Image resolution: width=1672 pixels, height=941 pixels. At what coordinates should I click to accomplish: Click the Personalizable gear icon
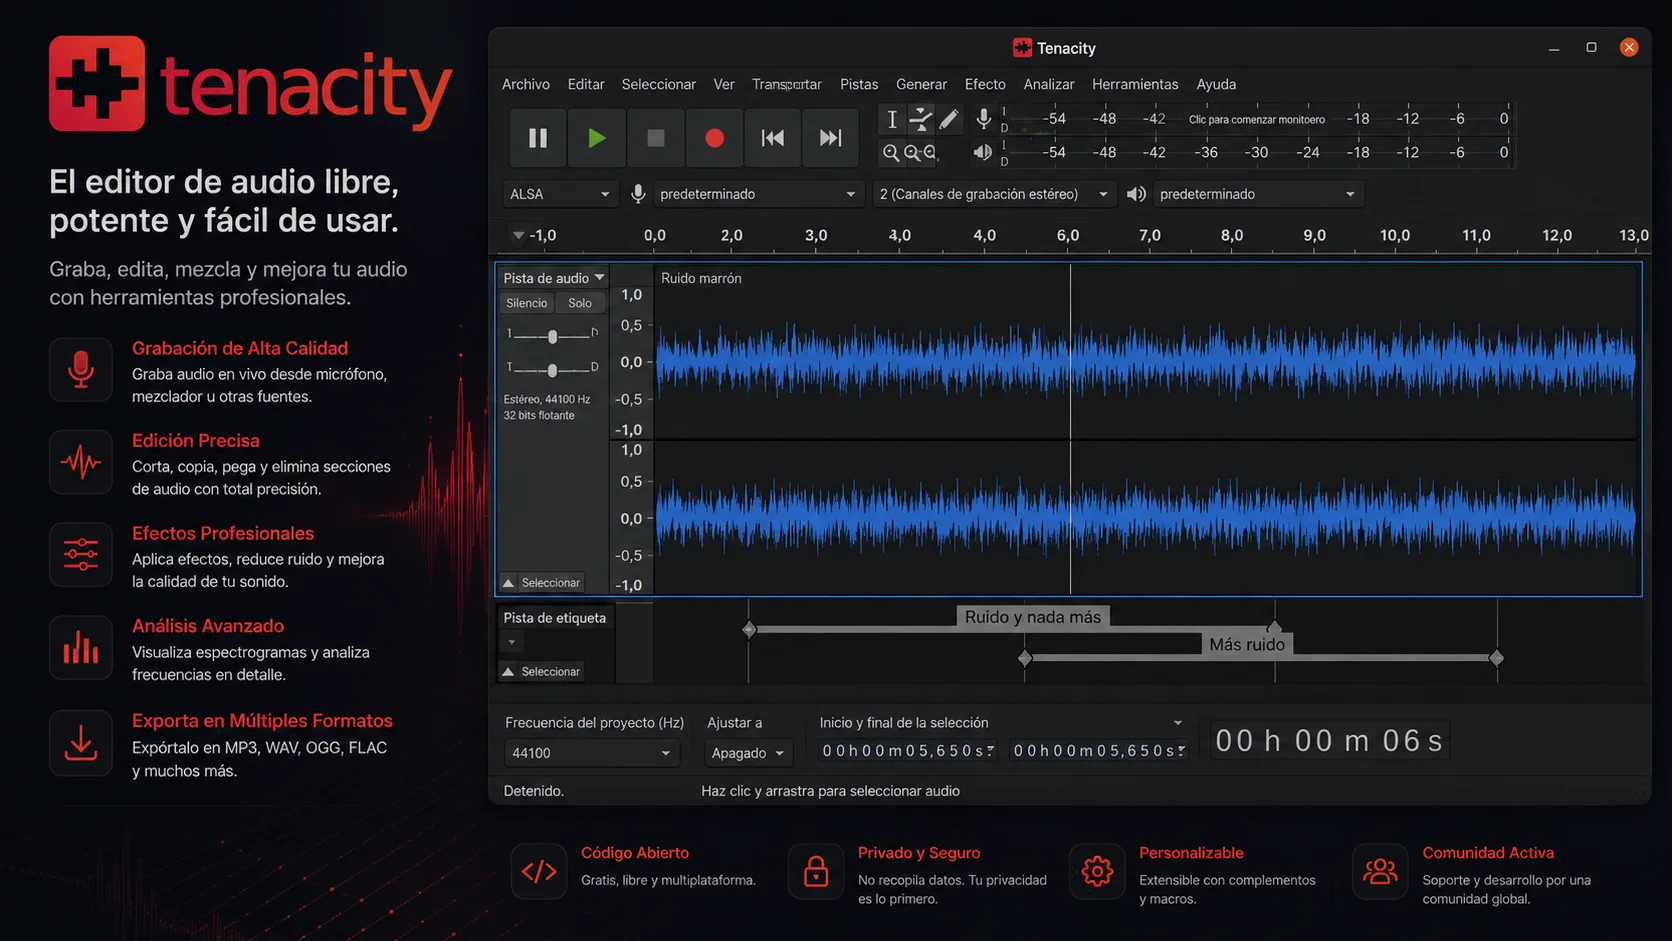[x=1097, y=871]
